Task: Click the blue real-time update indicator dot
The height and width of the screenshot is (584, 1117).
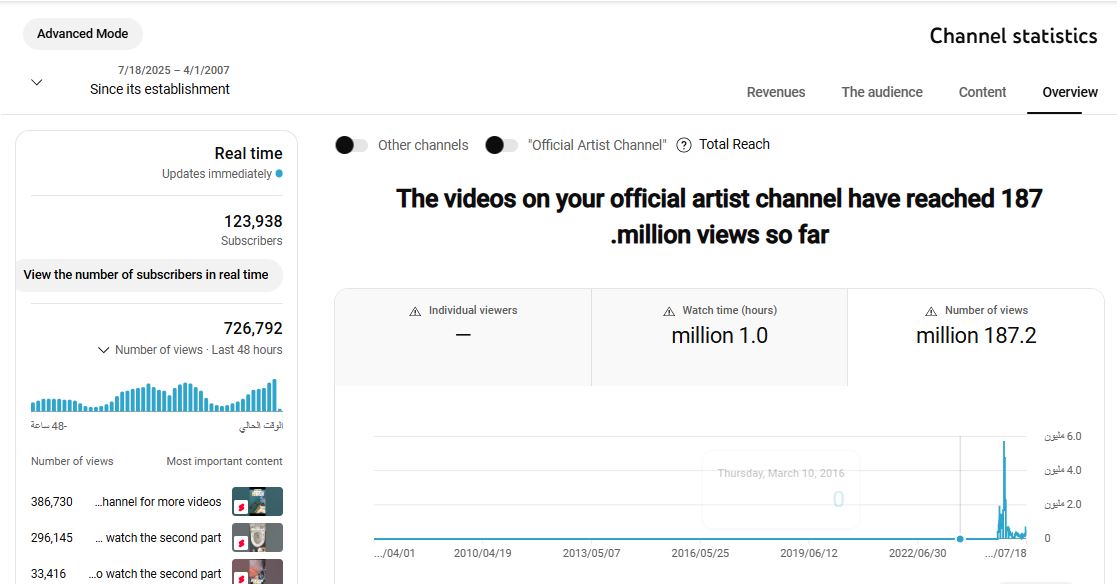Action: point(279,174)
